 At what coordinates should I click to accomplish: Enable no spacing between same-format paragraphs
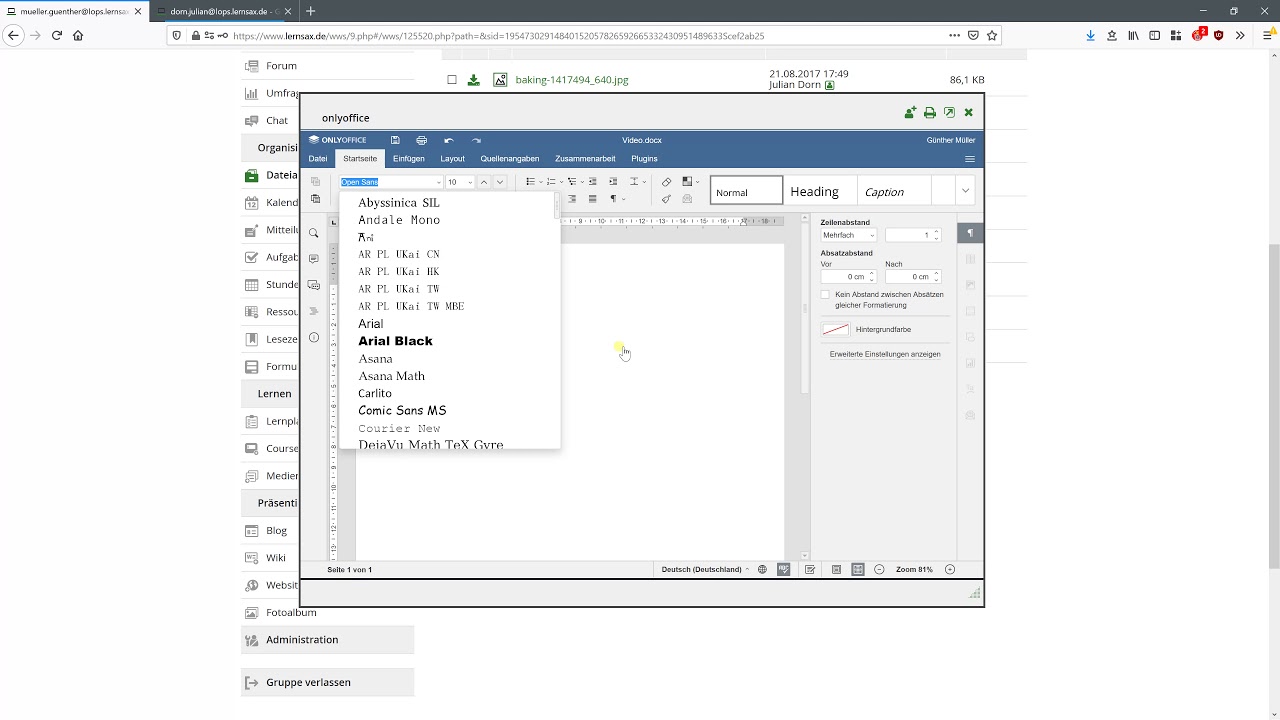825,295
